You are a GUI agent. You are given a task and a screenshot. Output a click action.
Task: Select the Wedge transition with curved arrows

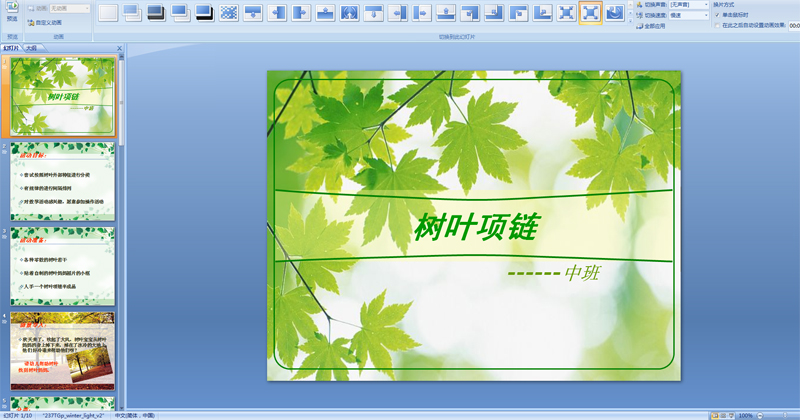coord(349,12)
